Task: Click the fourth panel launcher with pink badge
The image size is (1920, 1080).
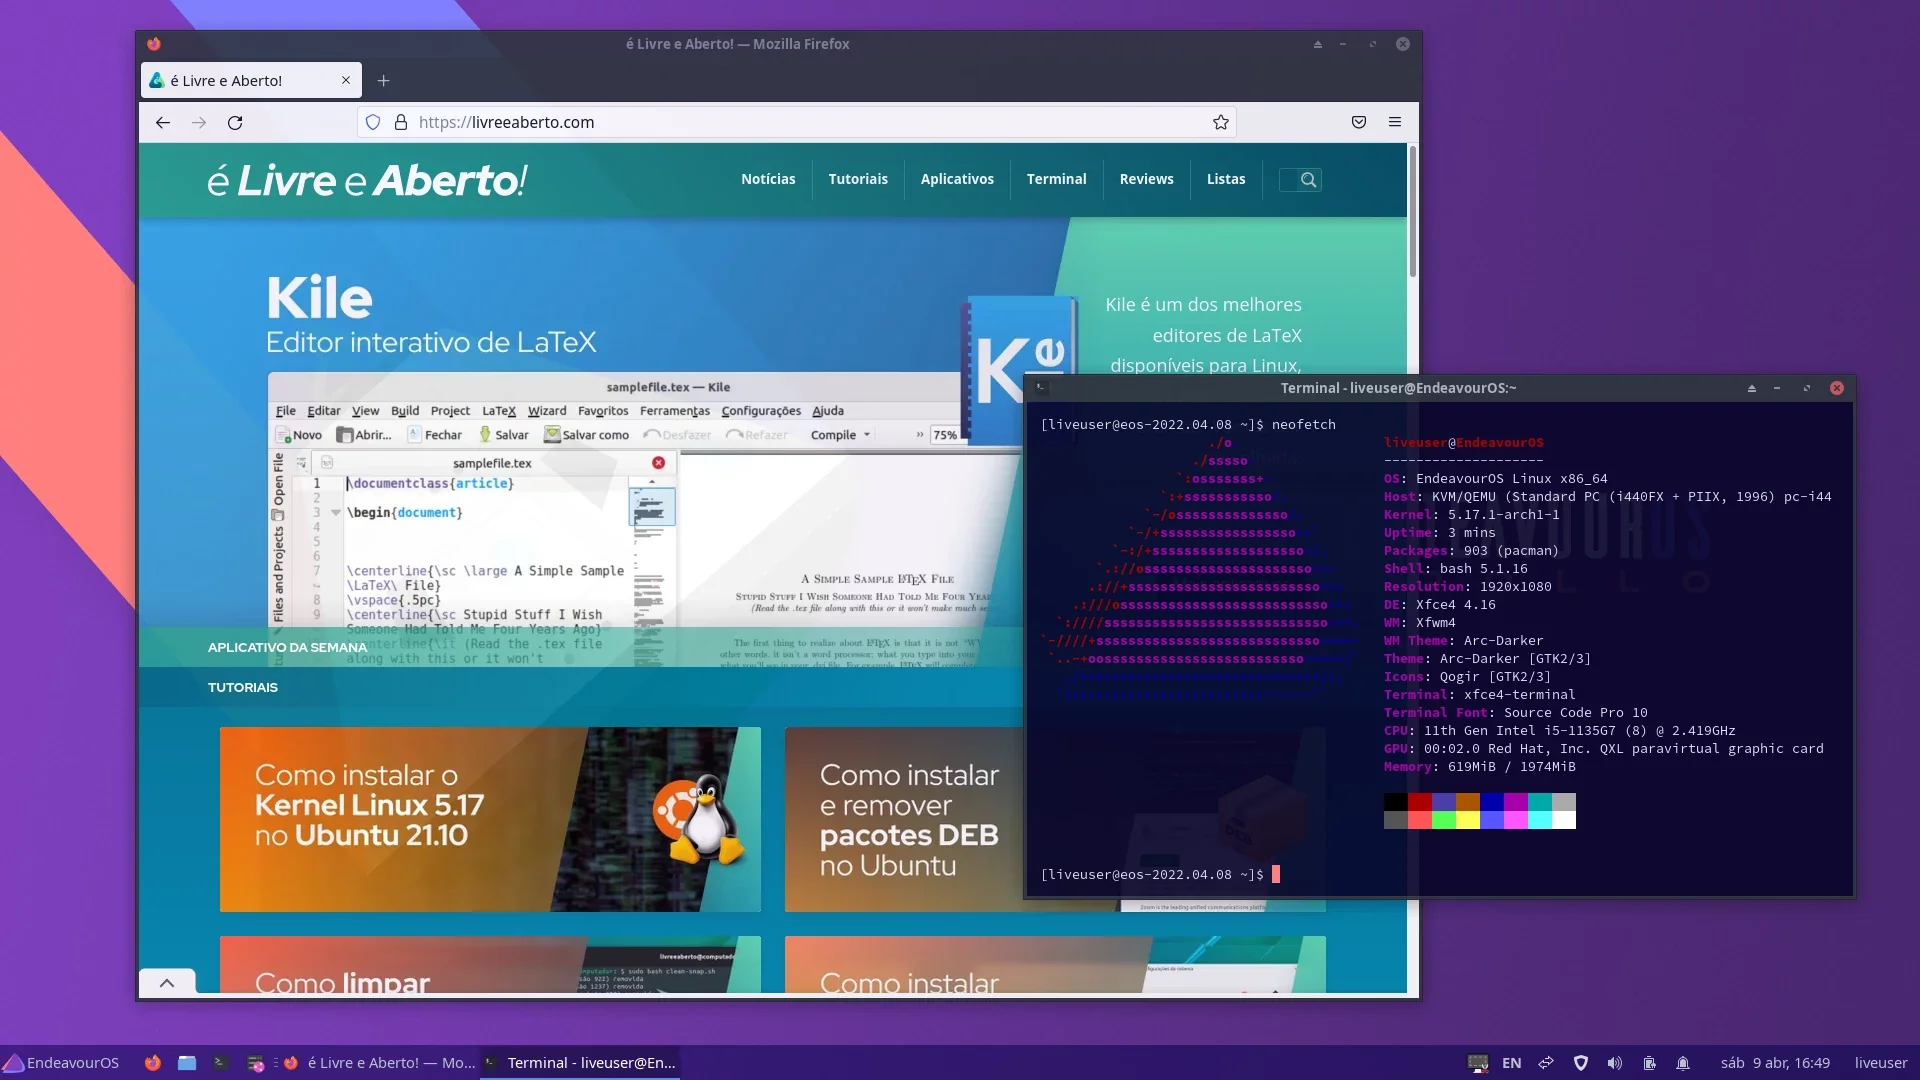Action: (x=256, y=1063)
